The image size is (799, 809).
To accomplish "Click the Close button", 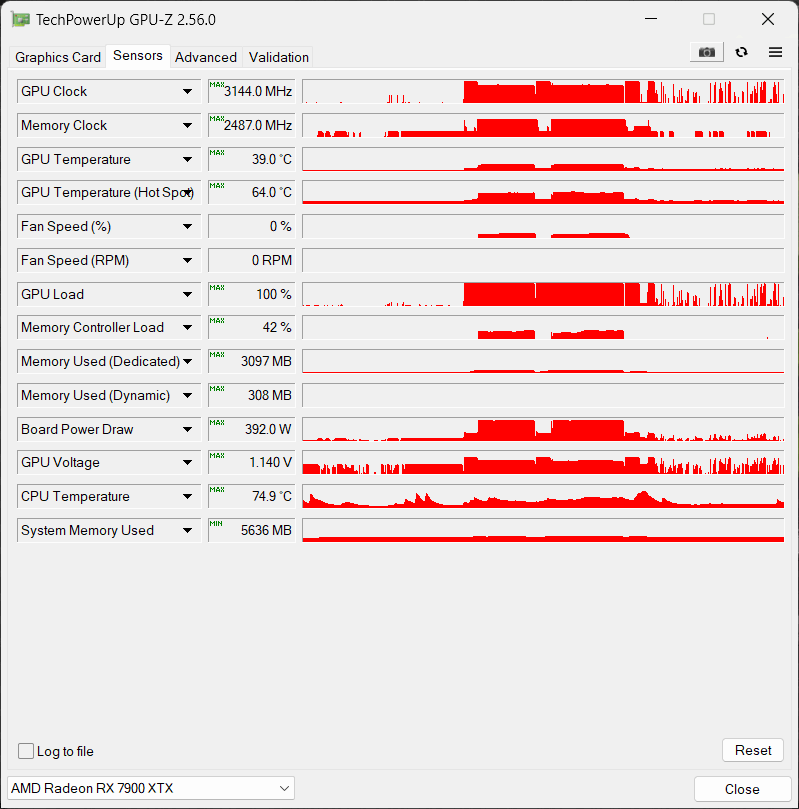I will [x=742, y=789].
